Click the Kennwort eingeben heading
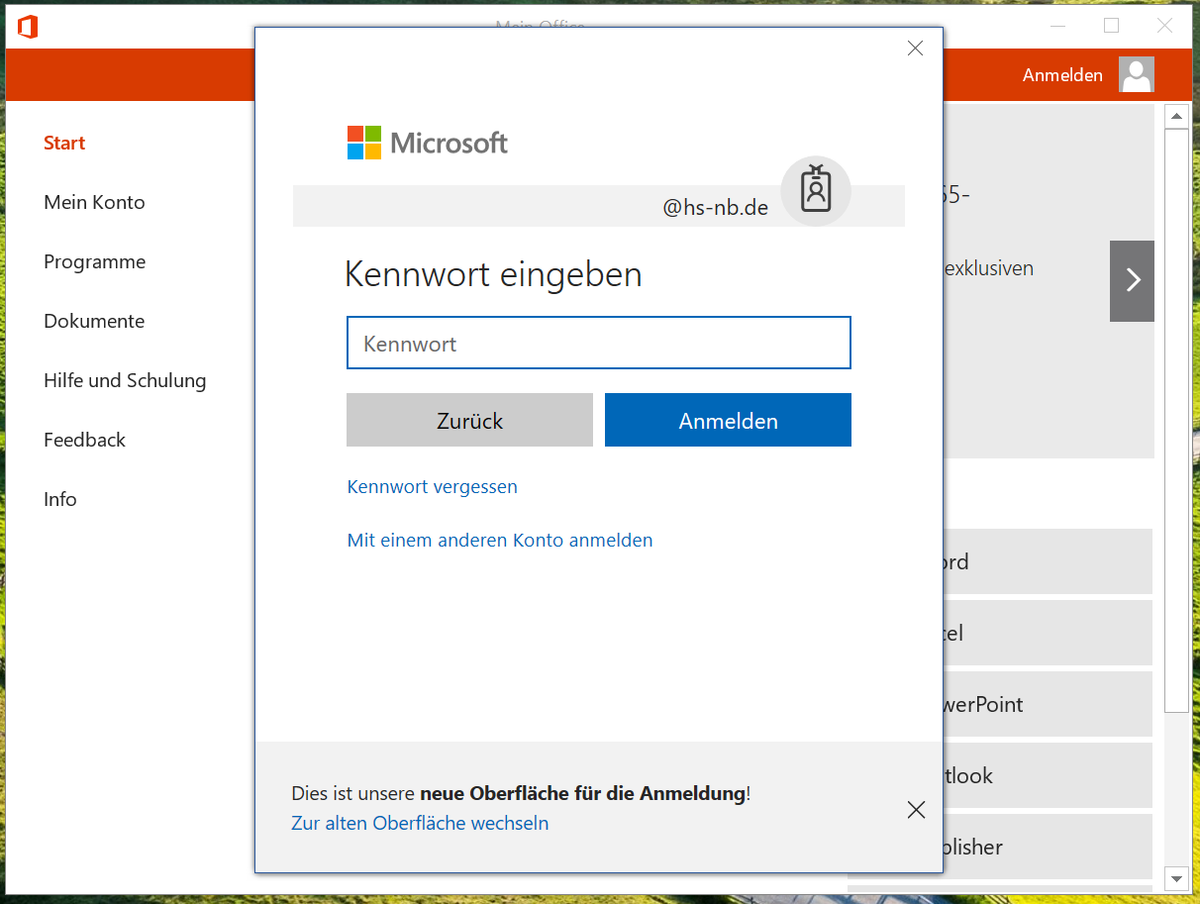This screenshot has height=904, width=1200. 493,274
